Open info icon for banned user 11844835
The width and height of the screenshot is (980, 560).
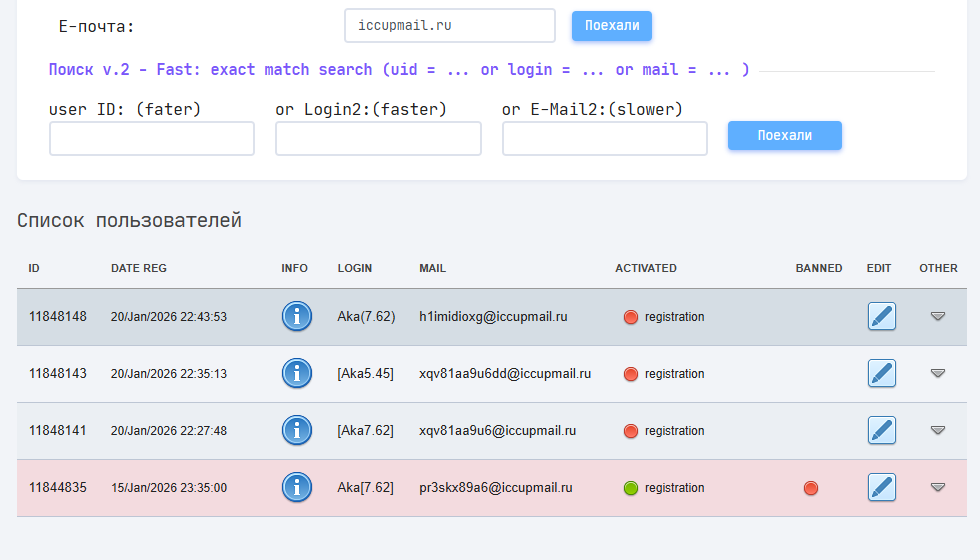[x=296, y=488]
